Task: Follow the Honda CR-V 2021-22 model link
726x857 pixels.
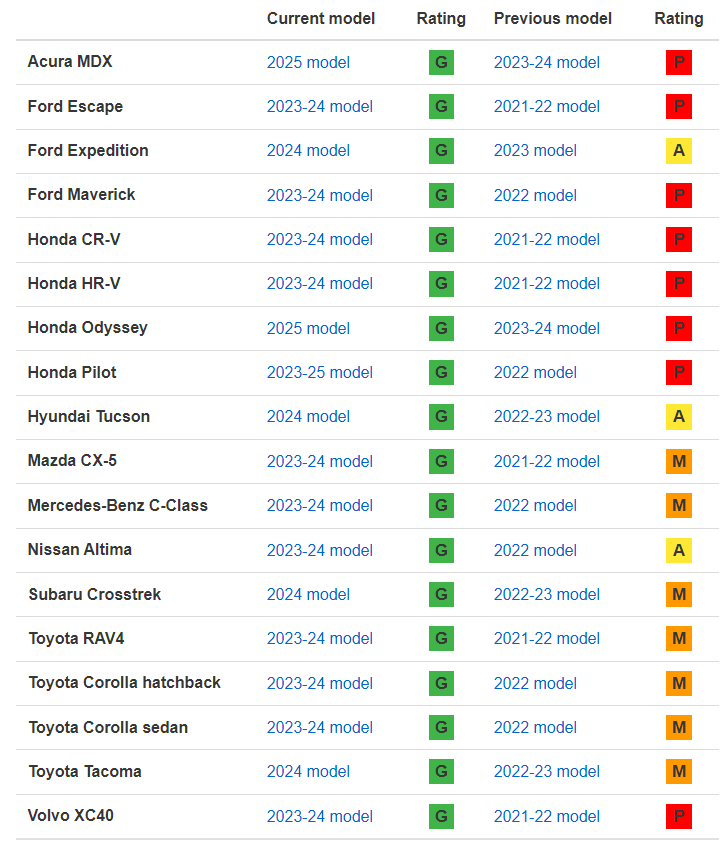Action: point(547,239)
